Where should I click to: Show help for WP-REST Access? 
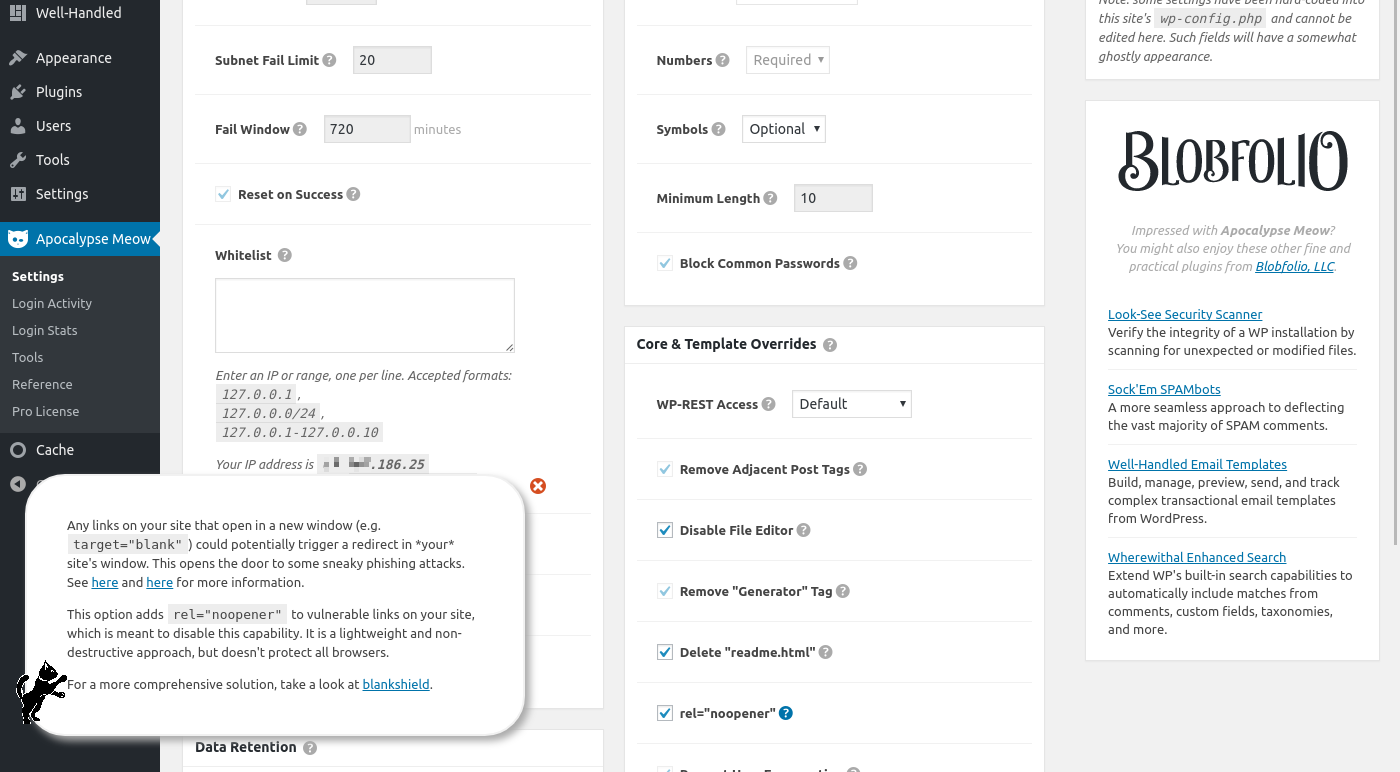pyautogui.click(x=768, y=404)
